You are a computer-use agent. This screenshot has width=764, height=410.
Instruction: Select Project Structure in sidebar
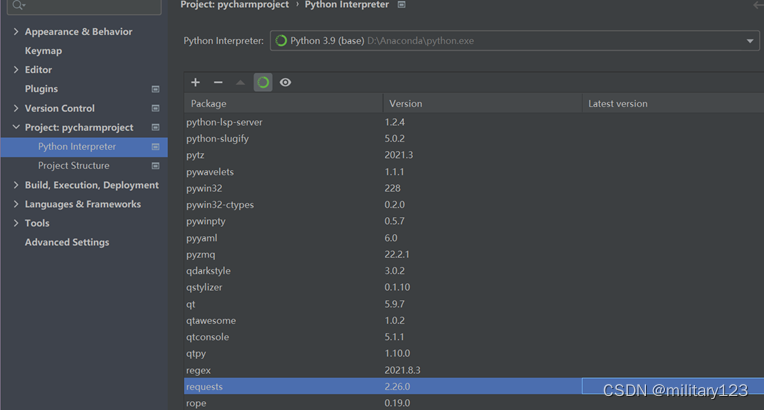point(74,166)
